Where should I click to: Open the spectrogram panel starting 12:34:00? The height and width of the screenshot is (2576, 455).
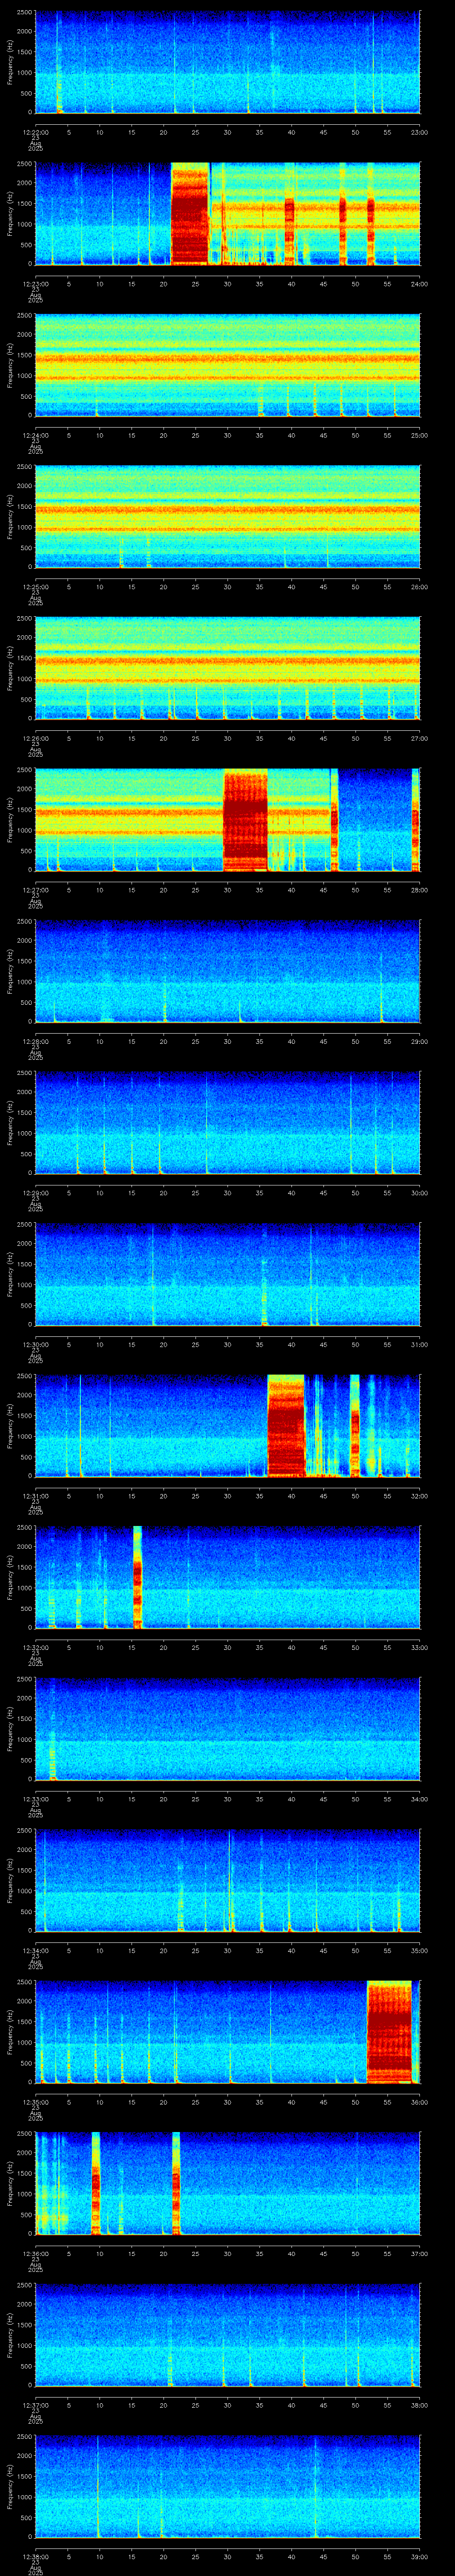227,1880
